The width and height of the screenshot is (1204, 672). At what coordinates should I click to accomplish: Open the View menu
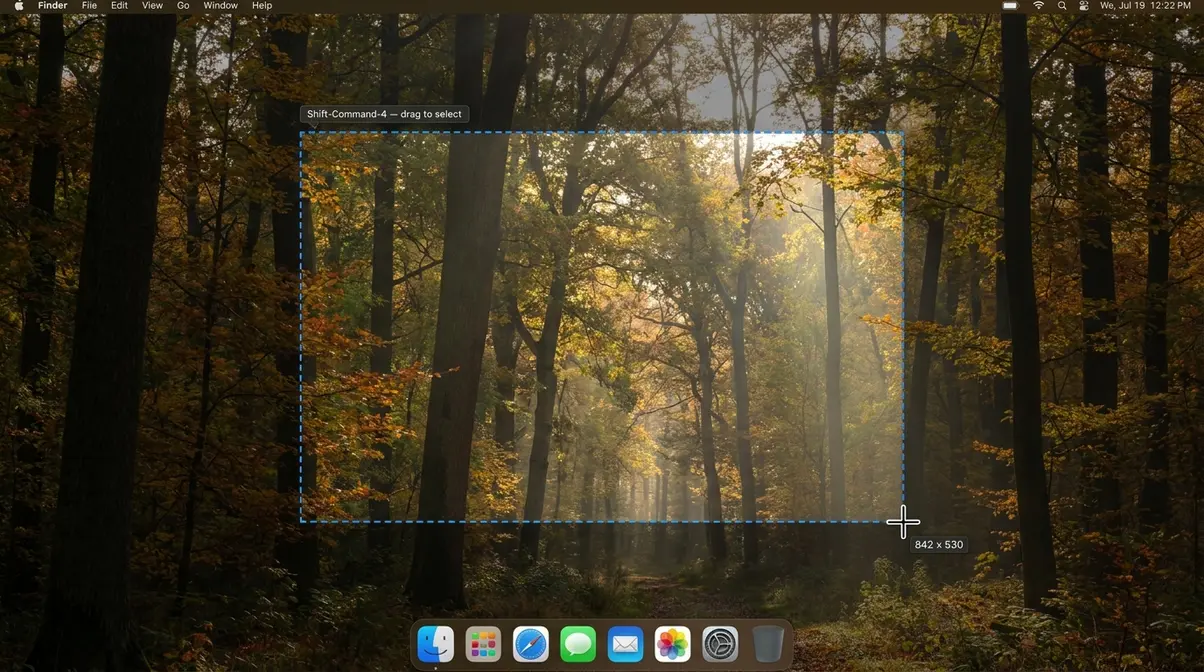point(152,6)
